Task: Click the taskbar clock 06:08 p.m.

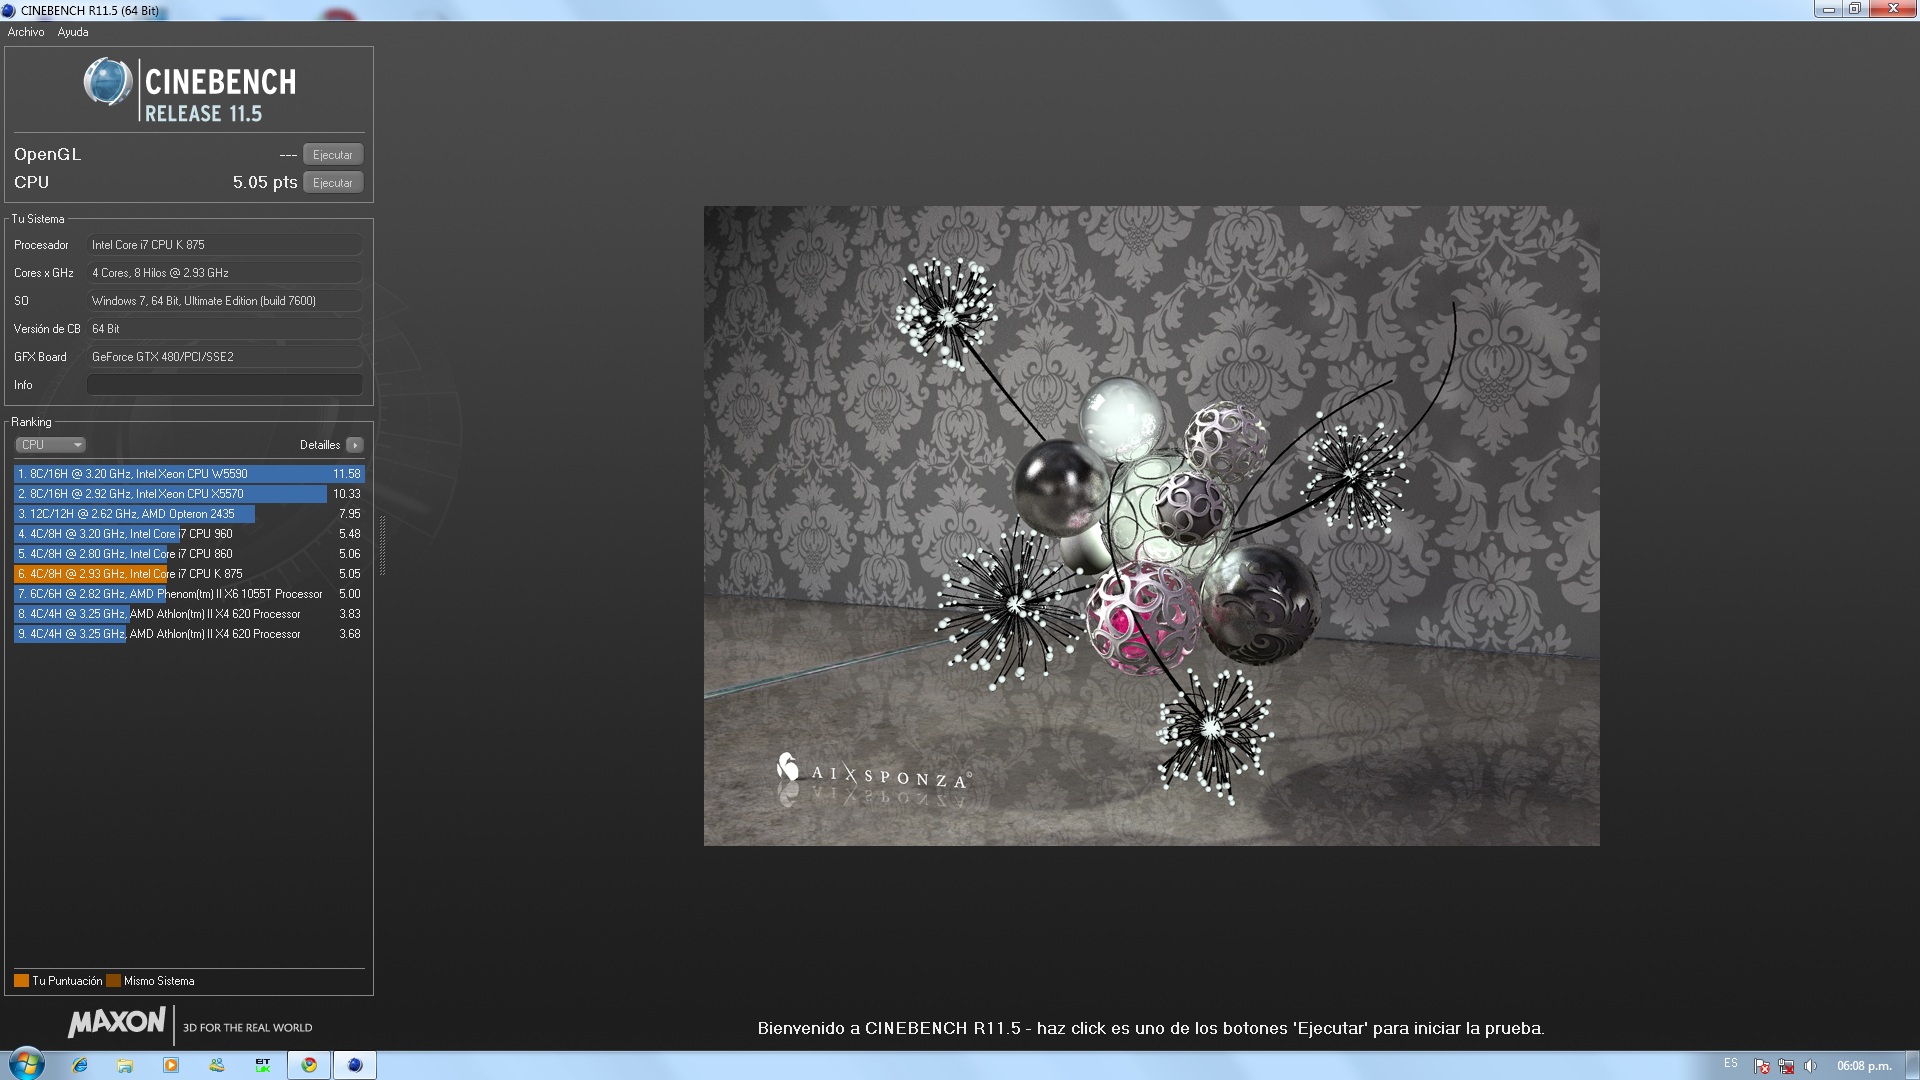Action: click(1864, 1066)
